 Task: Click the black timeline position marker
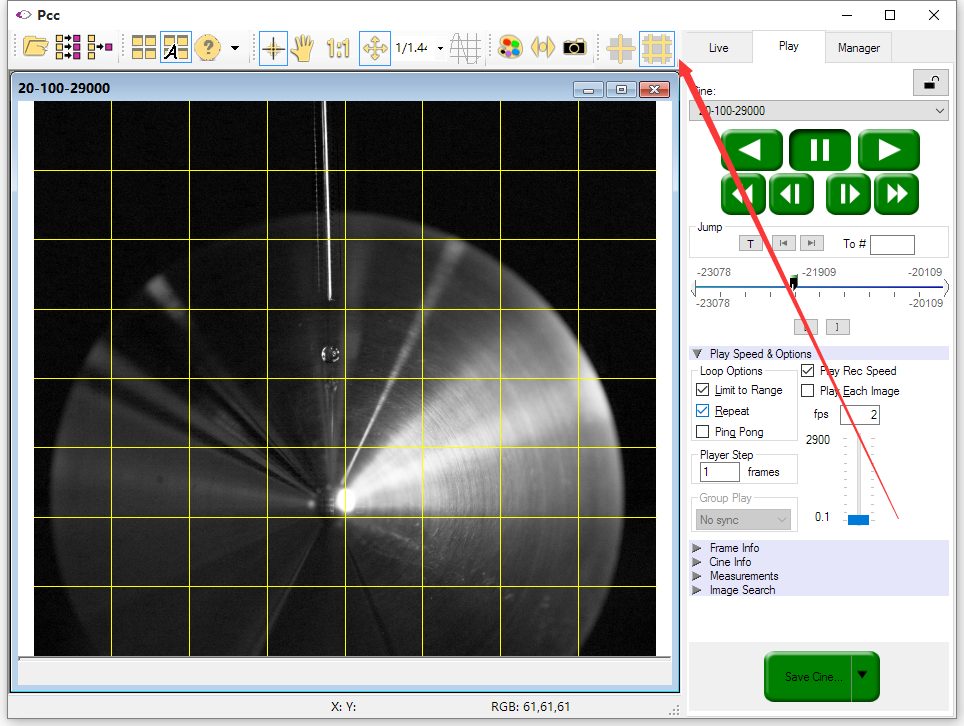[794, 283]
